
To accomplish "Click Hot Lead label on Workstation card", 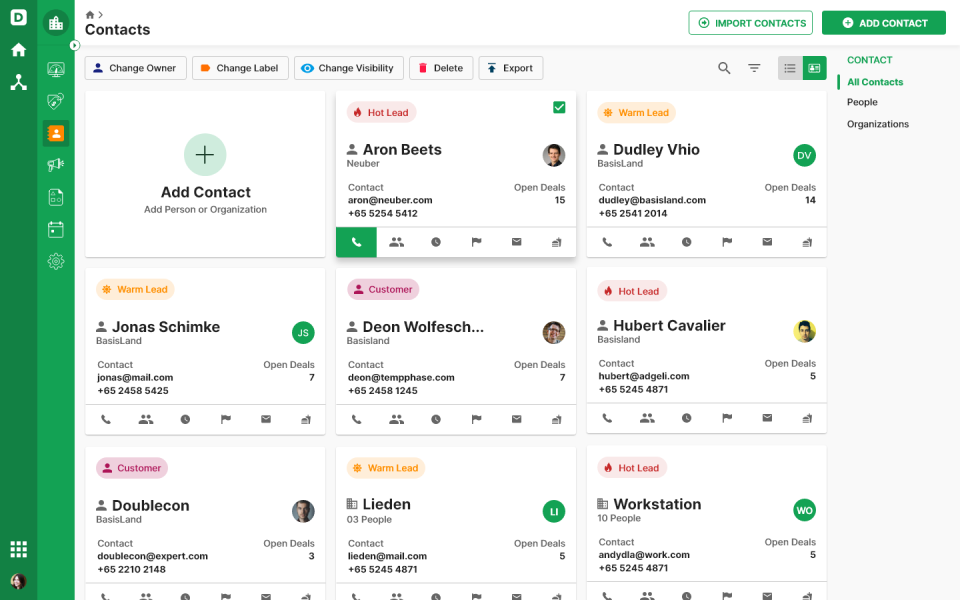I will 632,468.
